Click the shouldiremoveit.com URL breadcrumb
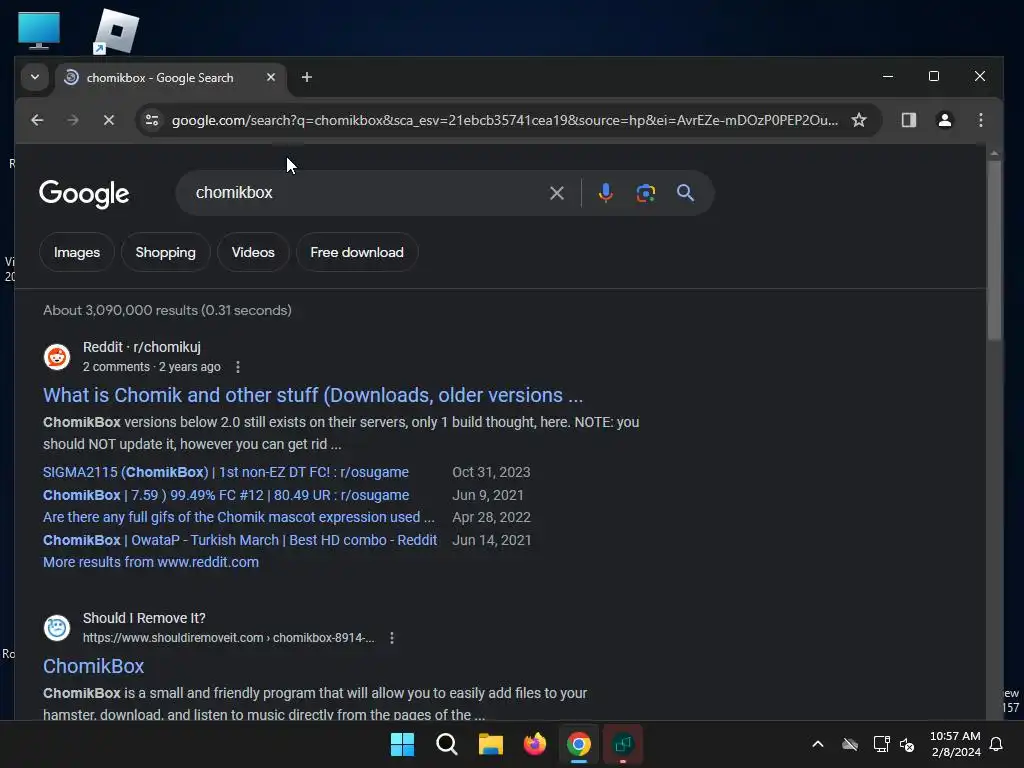 pyautogui.click(x=229, y=638)
